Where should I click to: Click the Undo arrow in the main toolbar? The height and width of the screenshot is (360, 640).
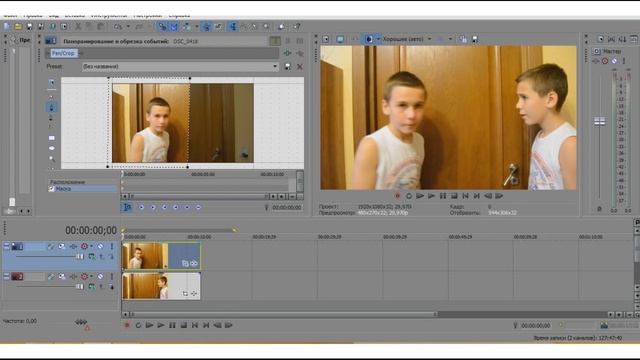tap(118, 27)
